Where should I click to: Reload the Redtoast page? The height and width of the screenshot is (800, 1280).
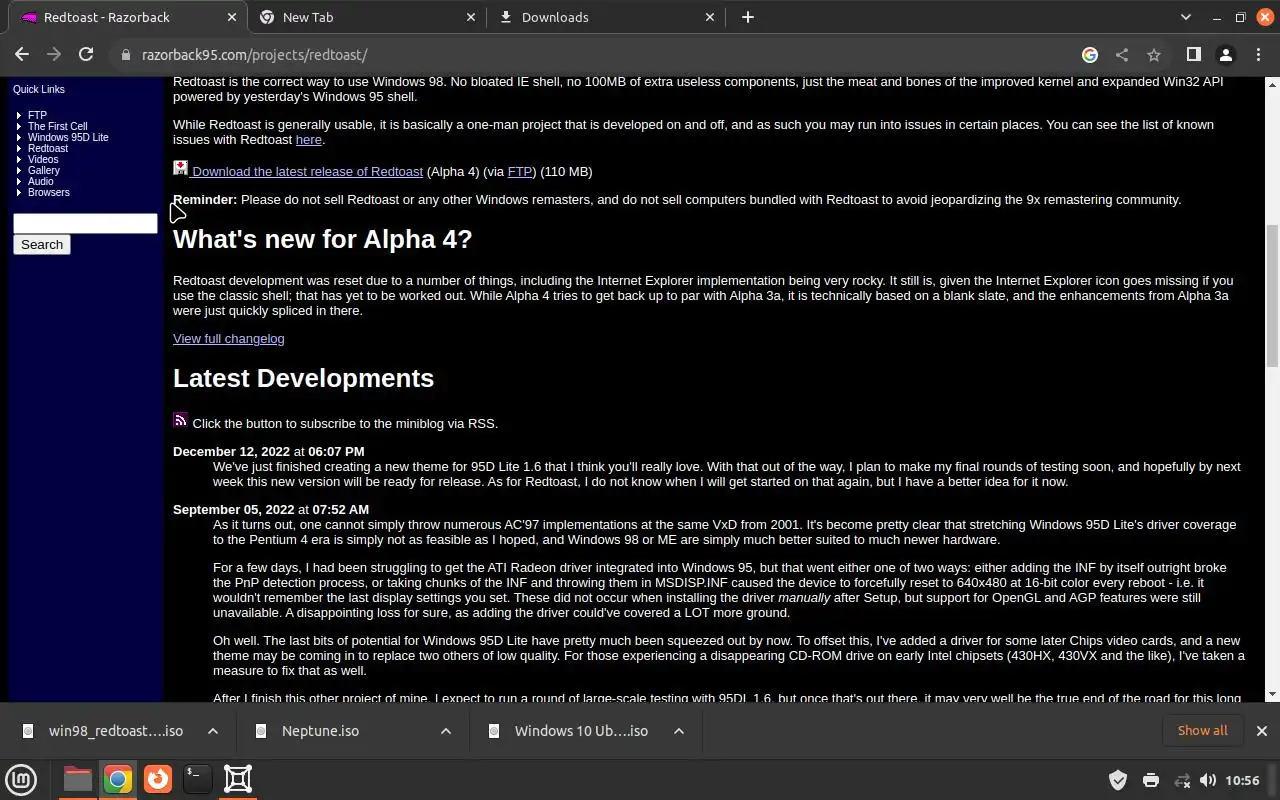point(86,55)
